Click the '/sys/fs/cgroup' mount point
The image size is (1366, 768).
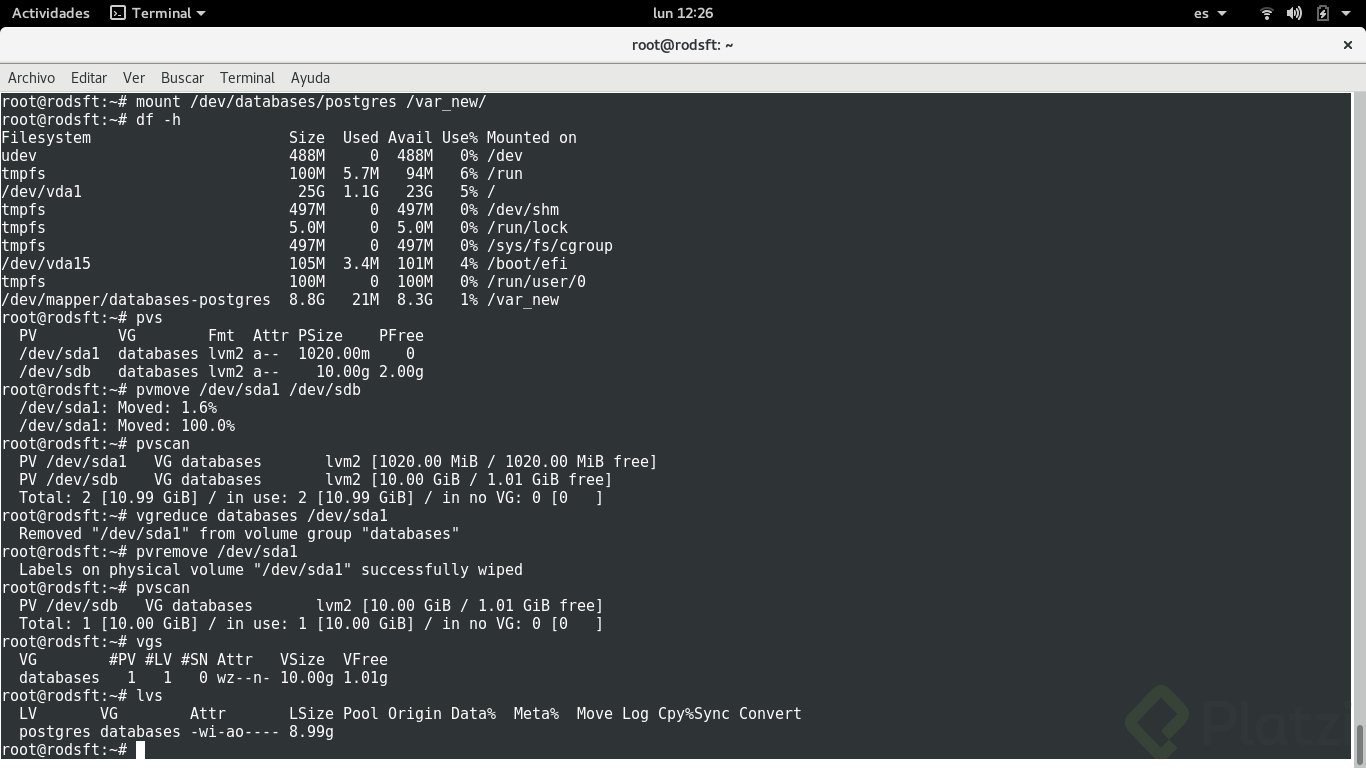(550, 246)
